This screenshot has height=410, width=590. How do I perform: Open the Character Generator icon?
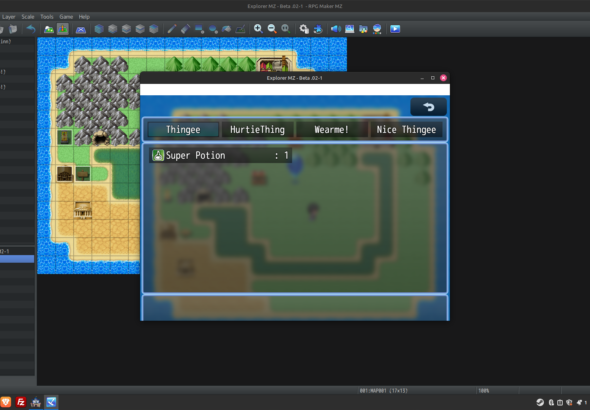[x=377, y=29]
